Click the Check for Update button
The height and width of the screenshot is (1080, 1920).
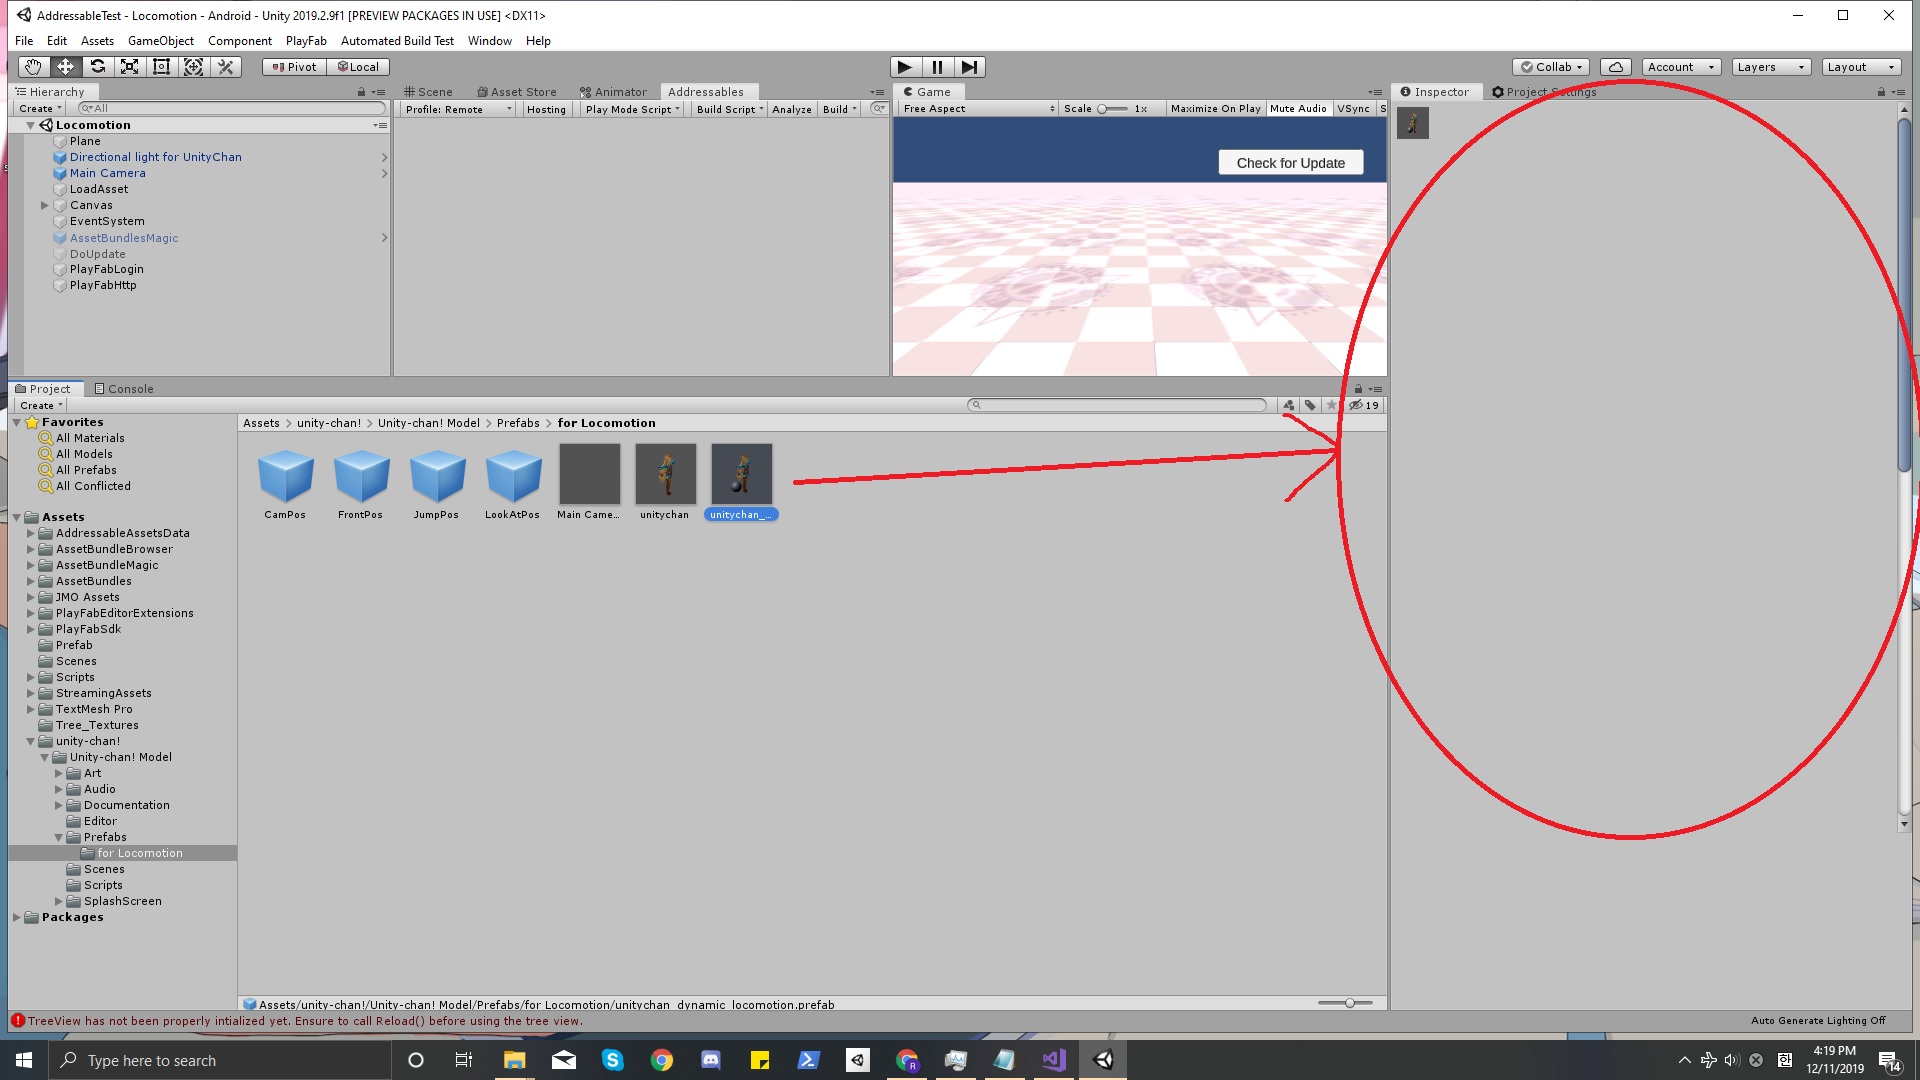point(1290,163)
